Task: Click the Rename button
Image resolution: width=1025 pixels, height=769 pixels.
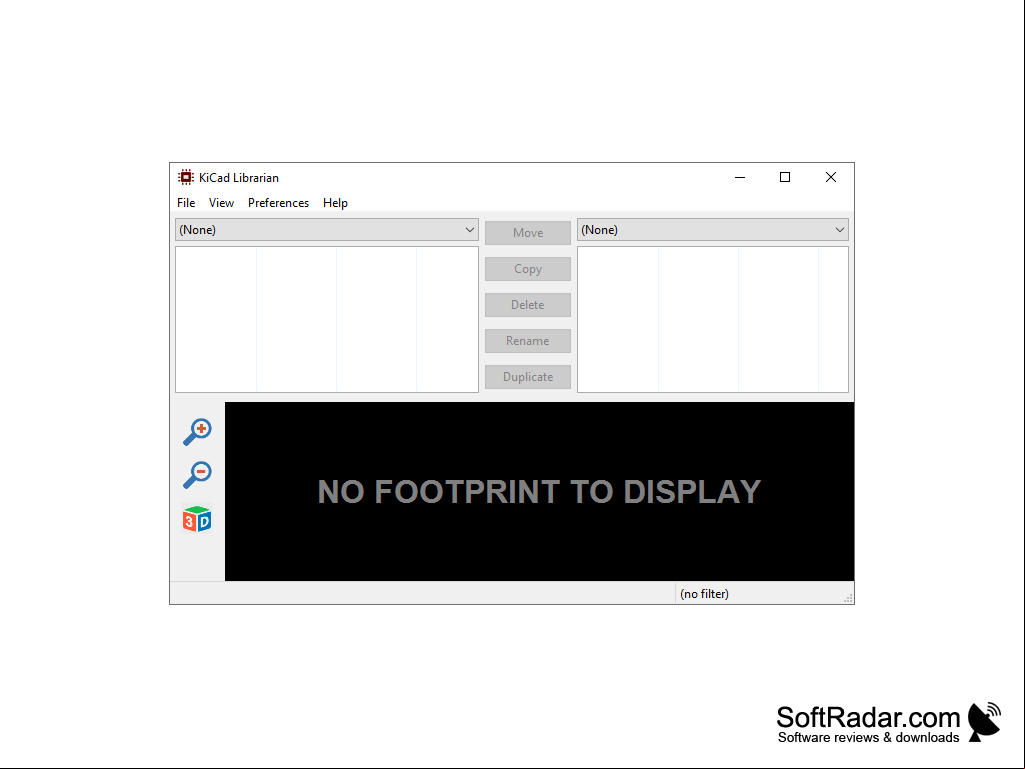Action: click(528, 341)
